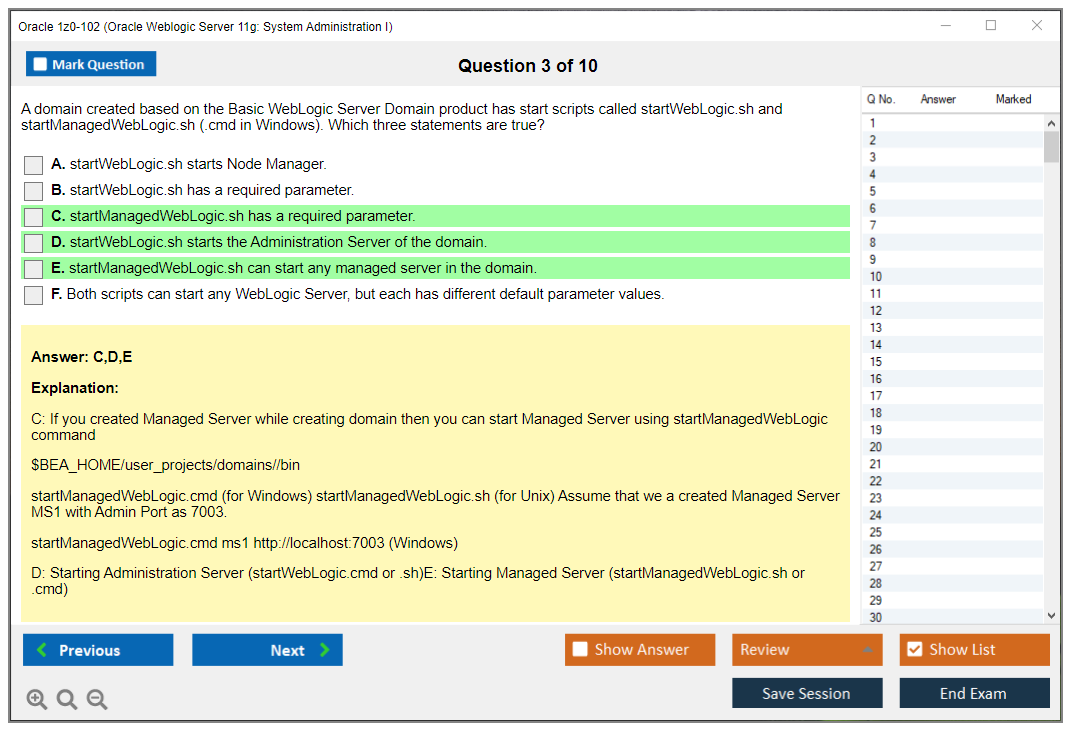Viewport: 1075px width, 735px height.
Task: Select question 13 in the list
Action: pos(952,328)
